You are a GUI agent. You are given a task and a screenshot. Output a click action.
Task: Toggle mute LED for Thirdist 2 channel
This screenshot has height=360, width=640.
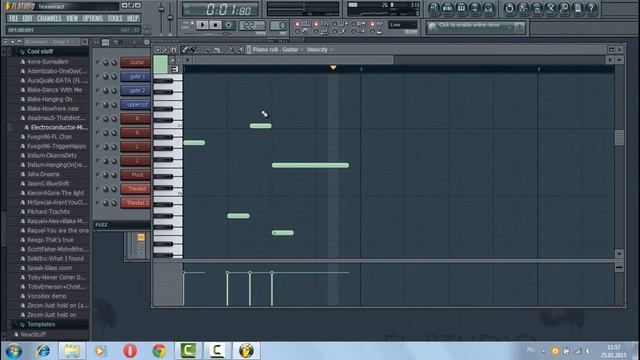(x=98, y=203)
